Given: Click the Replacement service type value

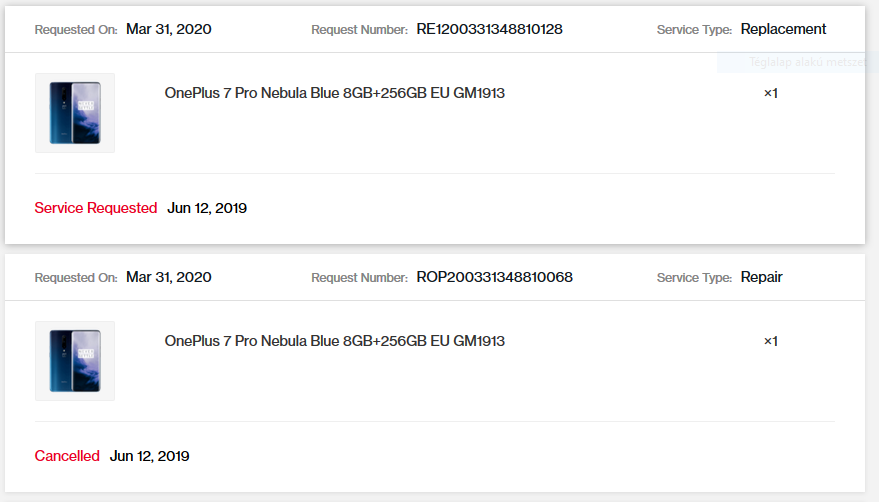Looking at the screenshot, I should pos(783,29).
